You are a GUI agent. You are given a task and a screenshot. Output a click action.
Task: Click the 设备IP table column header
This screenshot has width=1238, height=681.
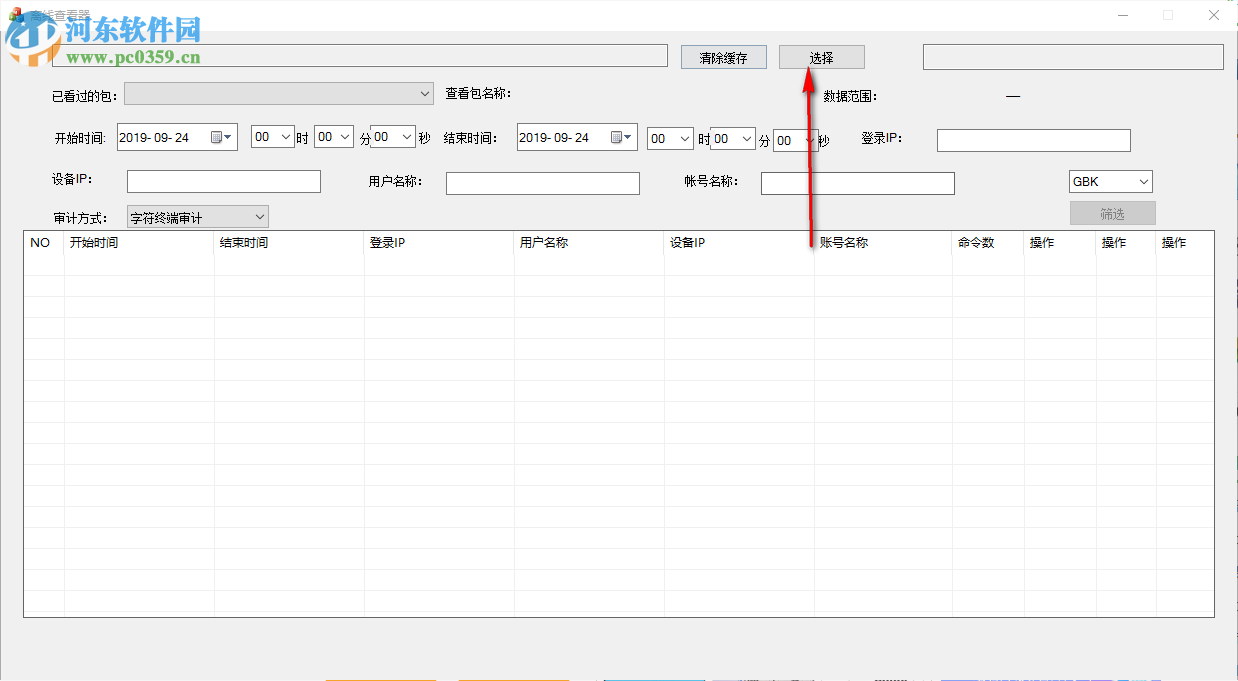740,243
